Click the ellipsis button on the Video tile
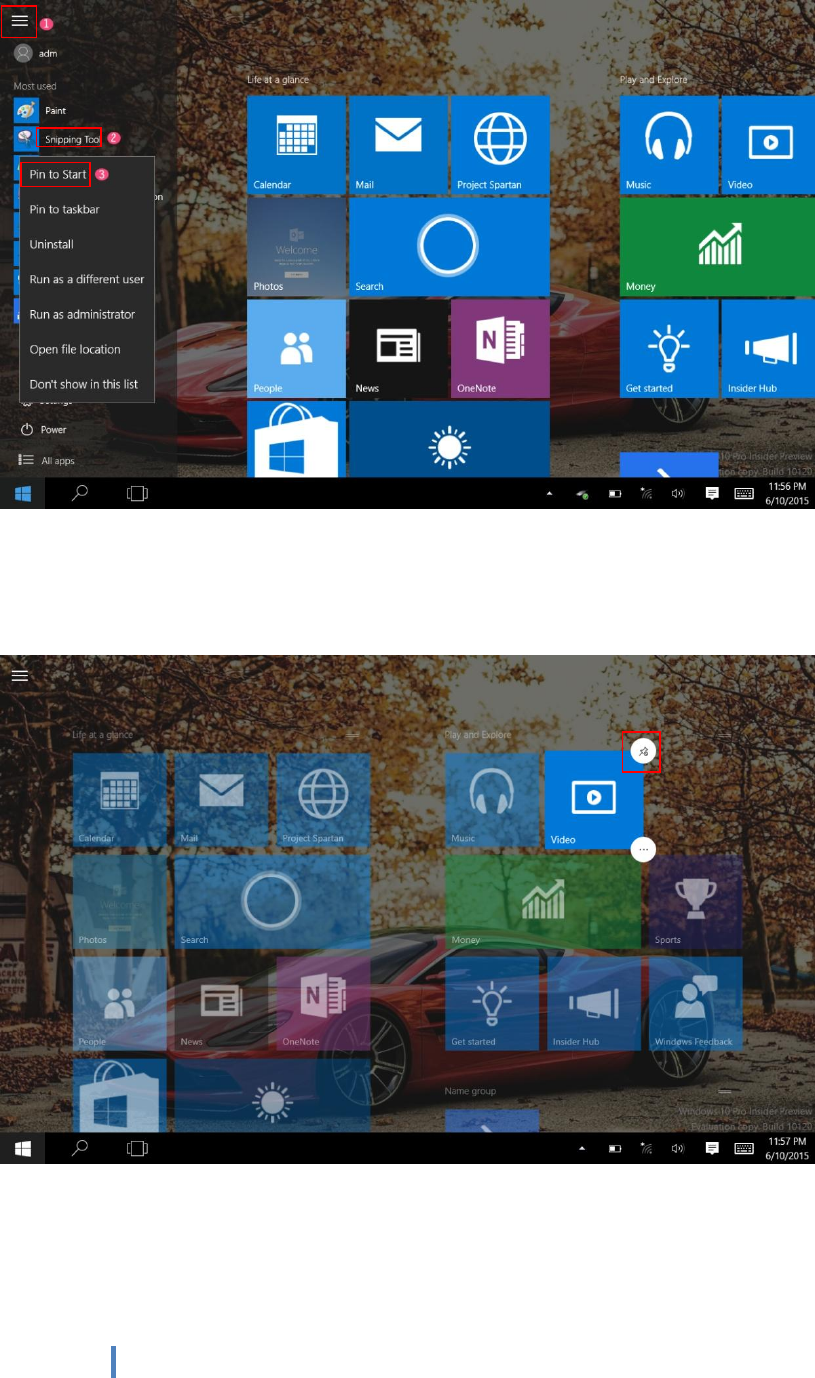 pyautogui.click(x=644, y=849)
